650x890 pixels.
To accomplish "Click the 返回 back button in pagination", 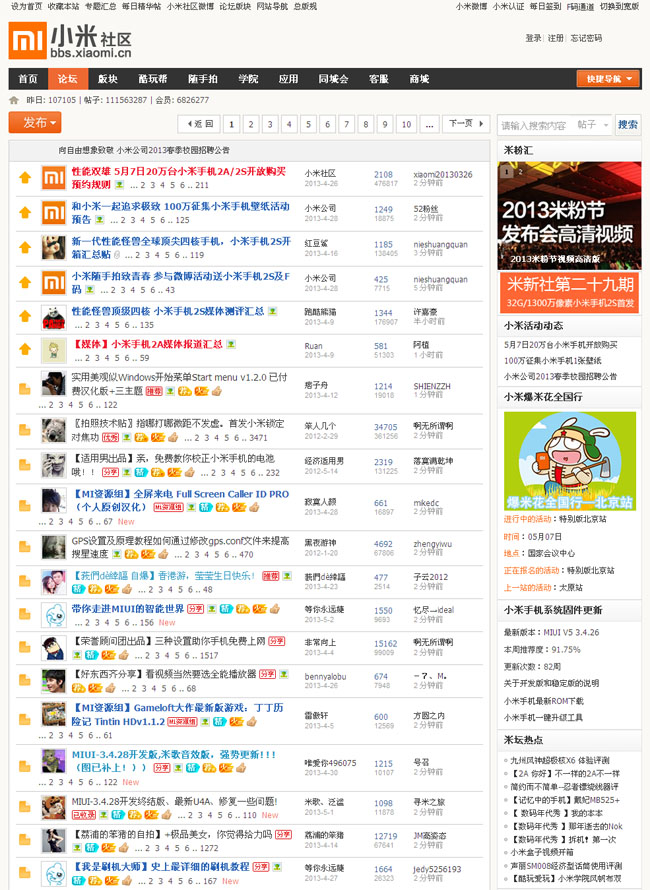I will [200, 124].
